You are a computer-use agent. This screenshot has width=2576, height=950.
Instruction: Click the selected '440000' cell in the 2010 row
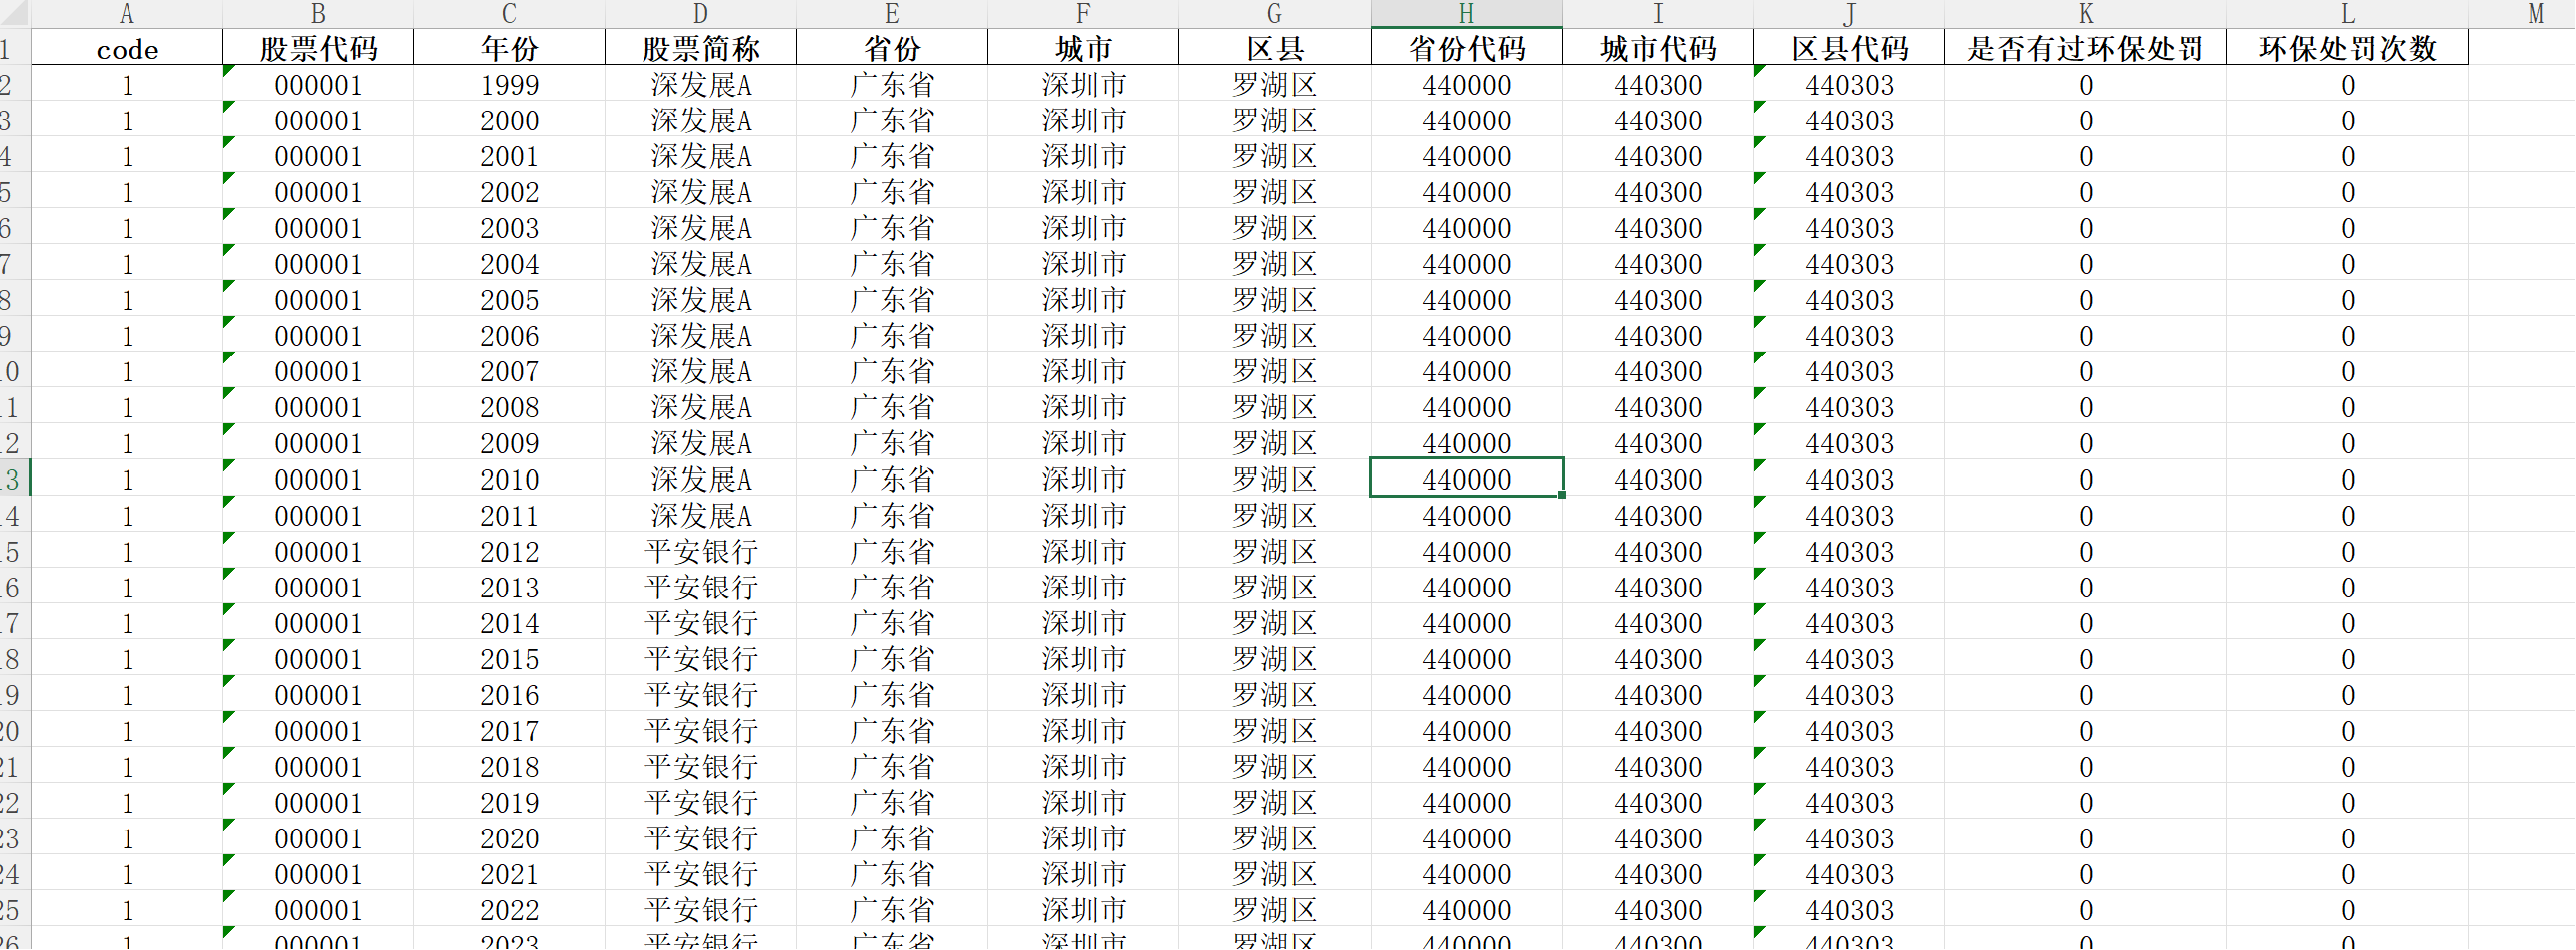(x=1466, y=479)
